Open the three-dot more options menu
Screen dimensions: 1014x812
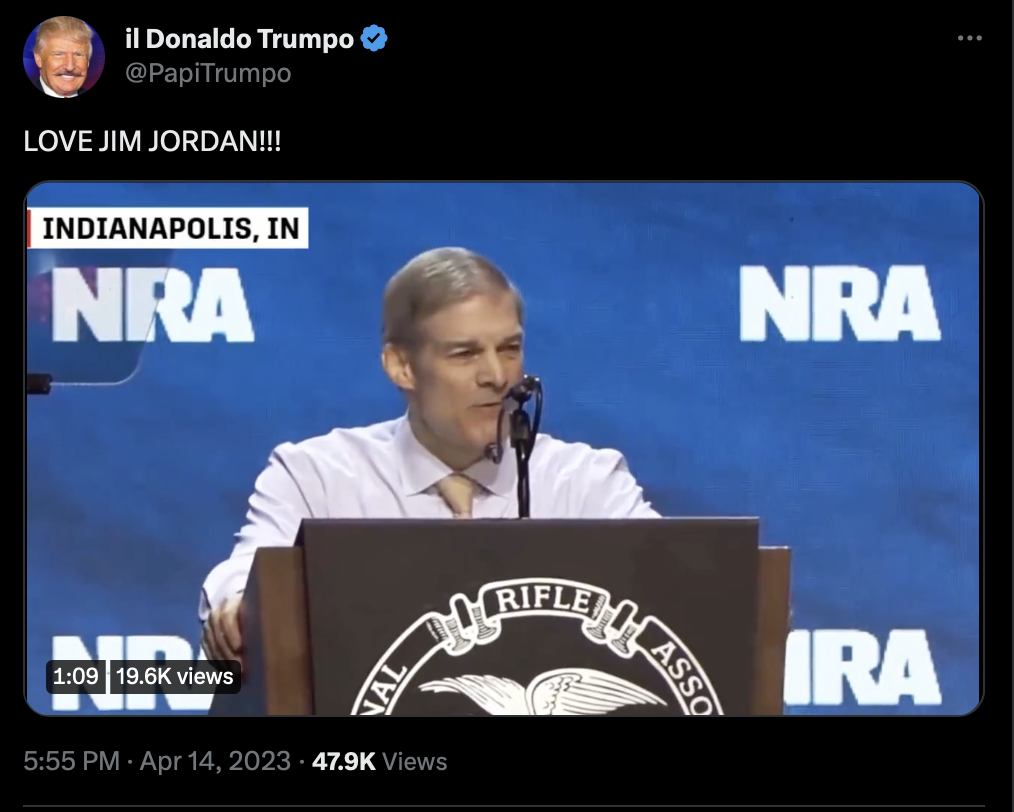tap(969, 39)
